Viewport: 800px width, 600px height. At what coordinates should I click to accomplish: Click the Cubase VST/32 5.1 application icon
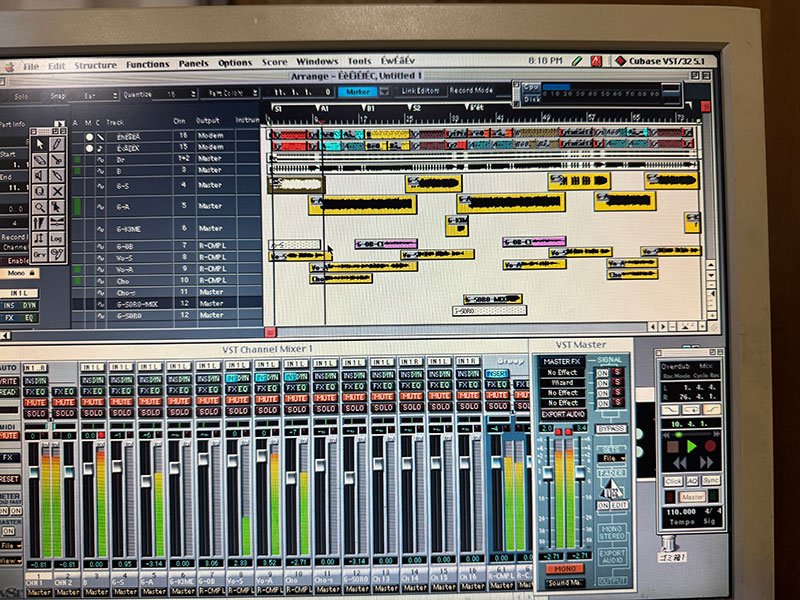[x=620, y=61]
